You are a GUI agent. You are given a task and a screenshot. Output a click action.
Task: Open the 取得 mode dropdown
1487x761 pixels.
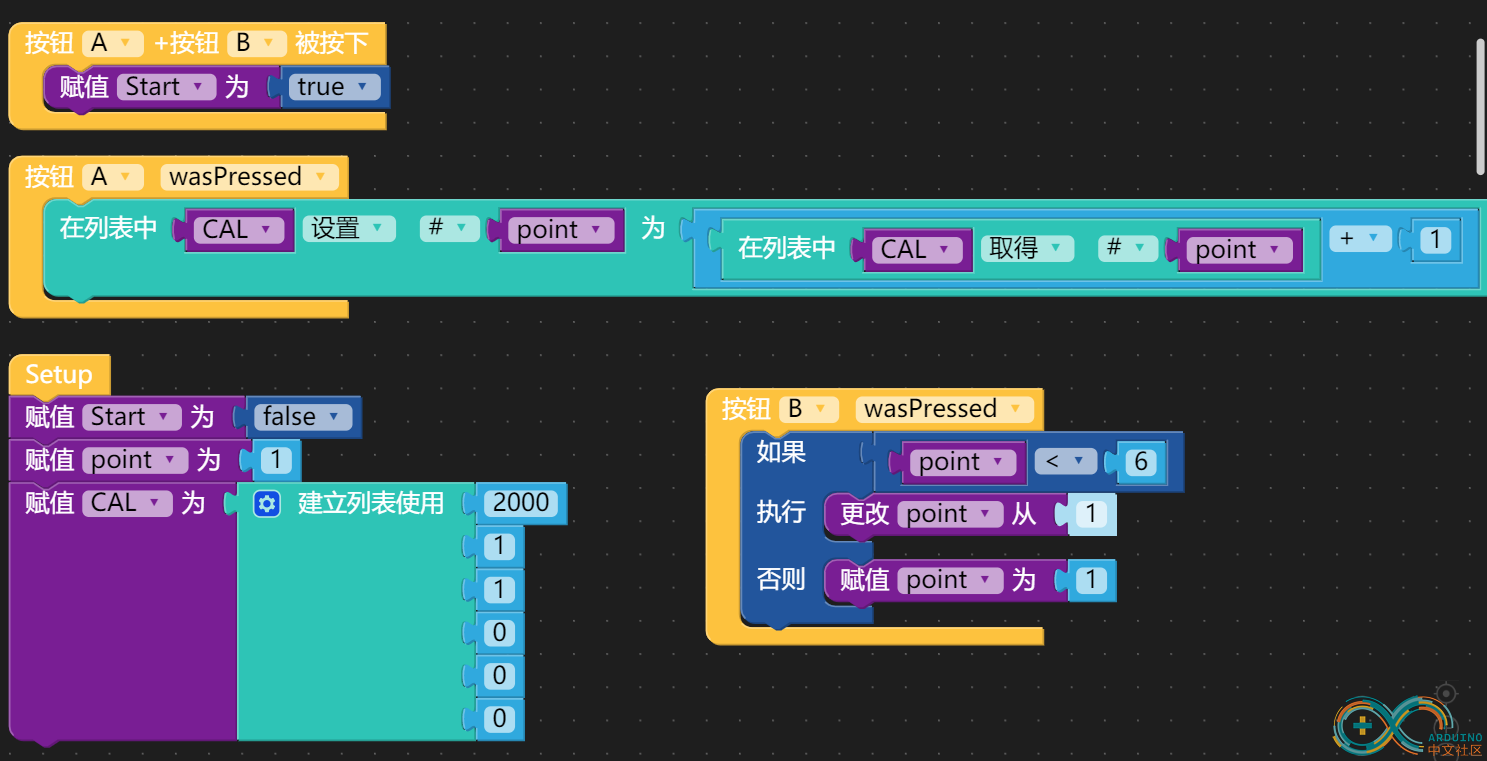click(1027, 248)
